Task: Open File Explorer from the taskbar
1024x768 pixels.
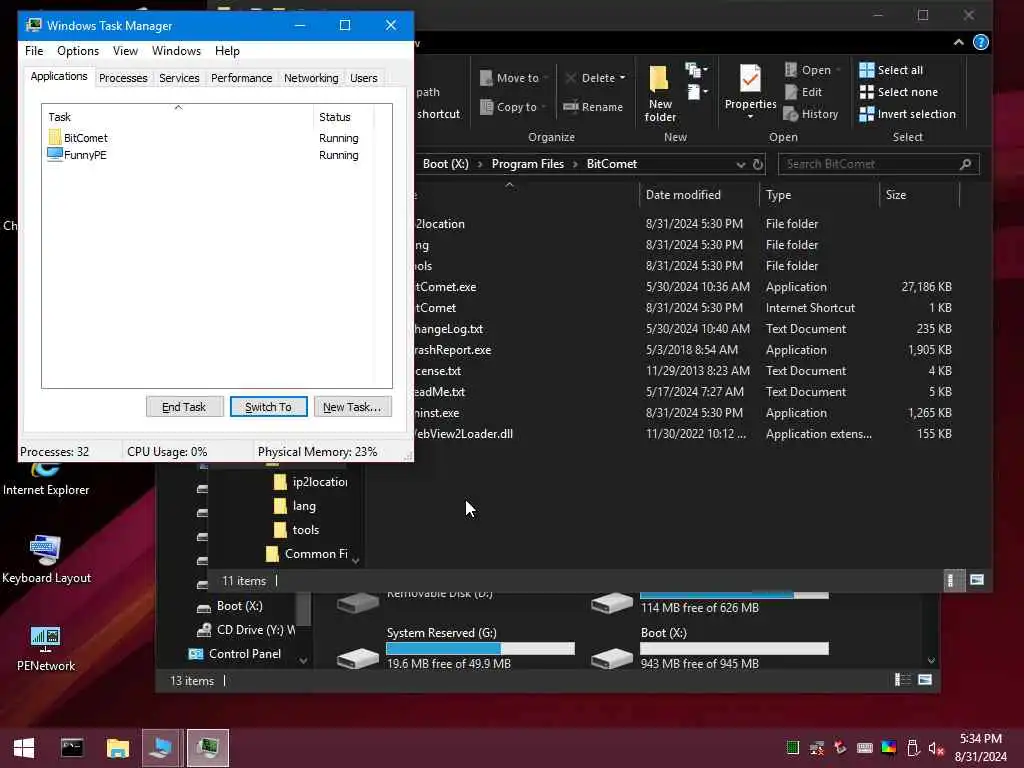Action: pos(118,748)
